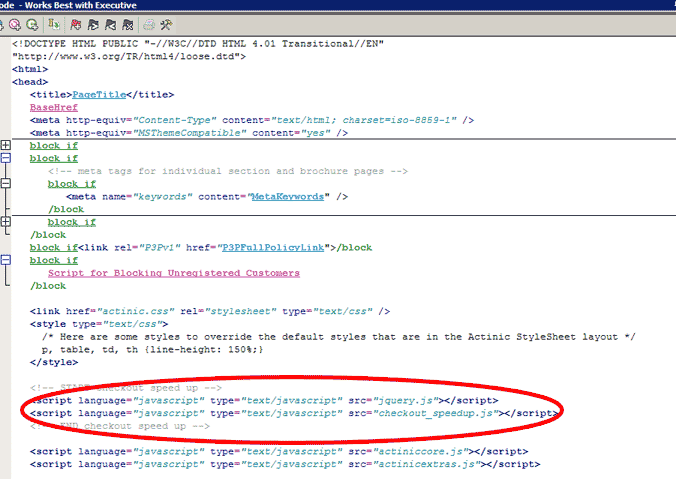The image size is (676, 479).
Task: Collapse the Script for Blocking block
Action: click(6, 260)
